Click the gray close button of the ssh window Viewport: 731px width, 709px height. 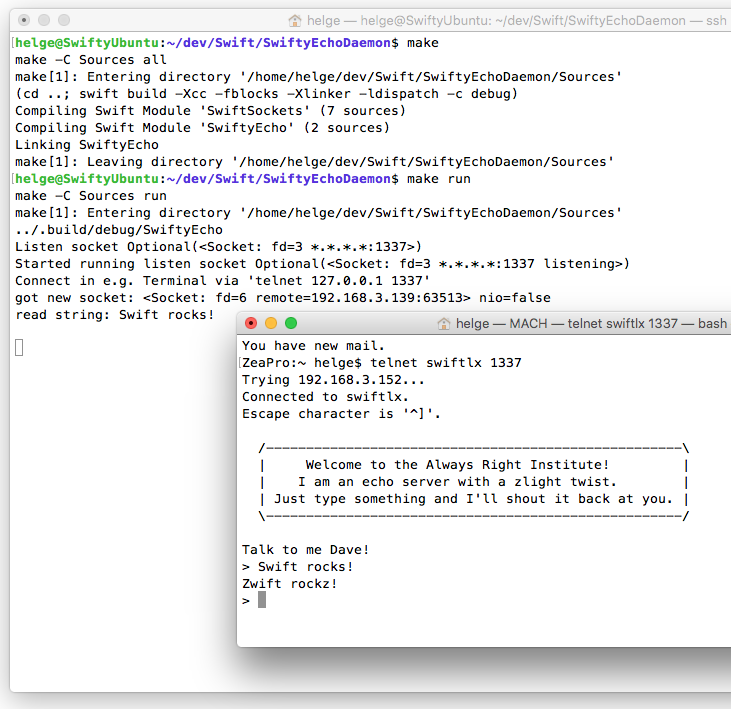tap(24, 20)
